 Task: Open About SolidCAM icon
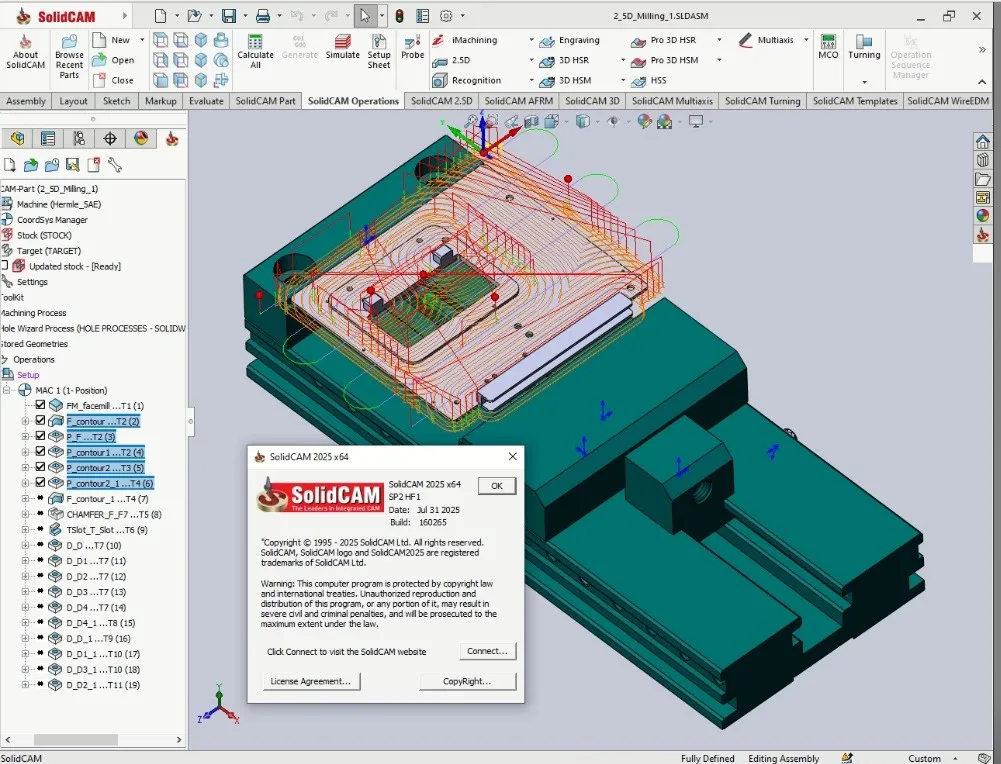click(x=26, y=51)
